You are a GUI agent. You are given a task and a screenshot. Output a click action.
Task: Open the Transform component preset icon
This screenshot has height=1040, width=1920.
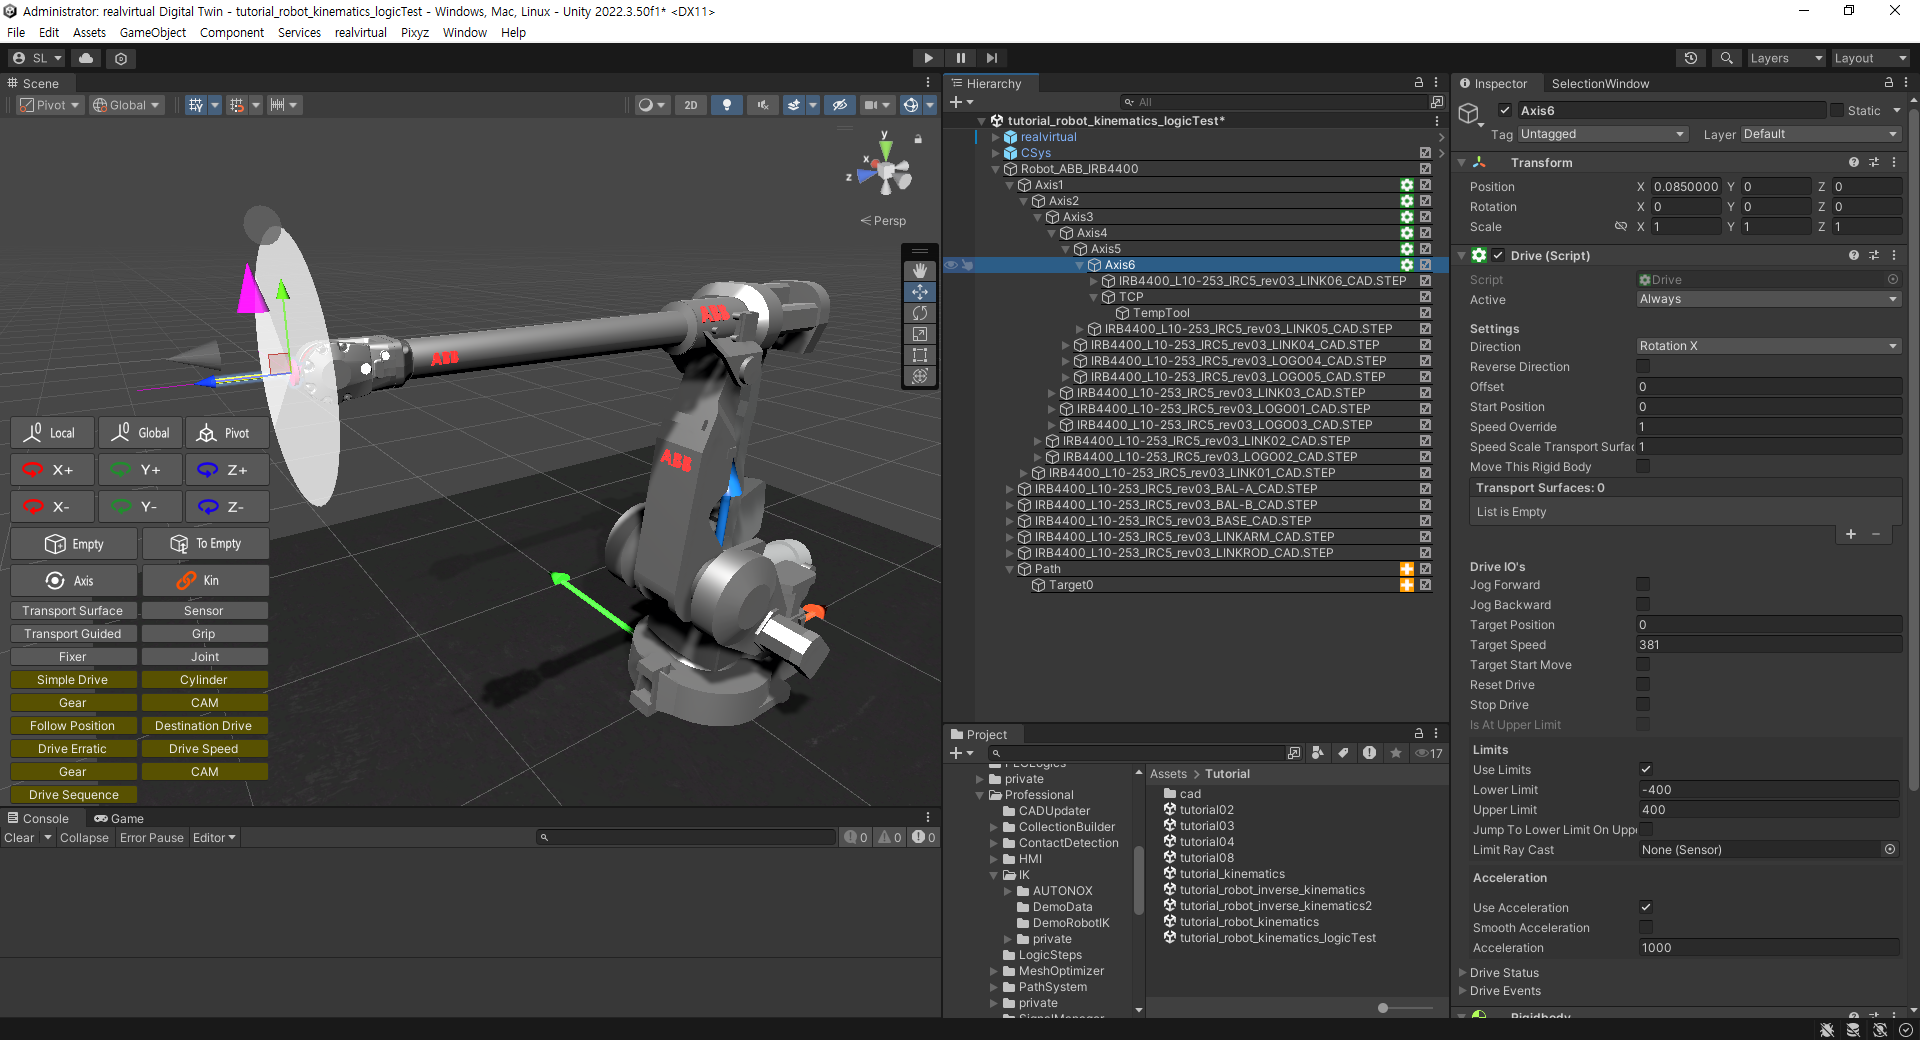pos(1874,162)
